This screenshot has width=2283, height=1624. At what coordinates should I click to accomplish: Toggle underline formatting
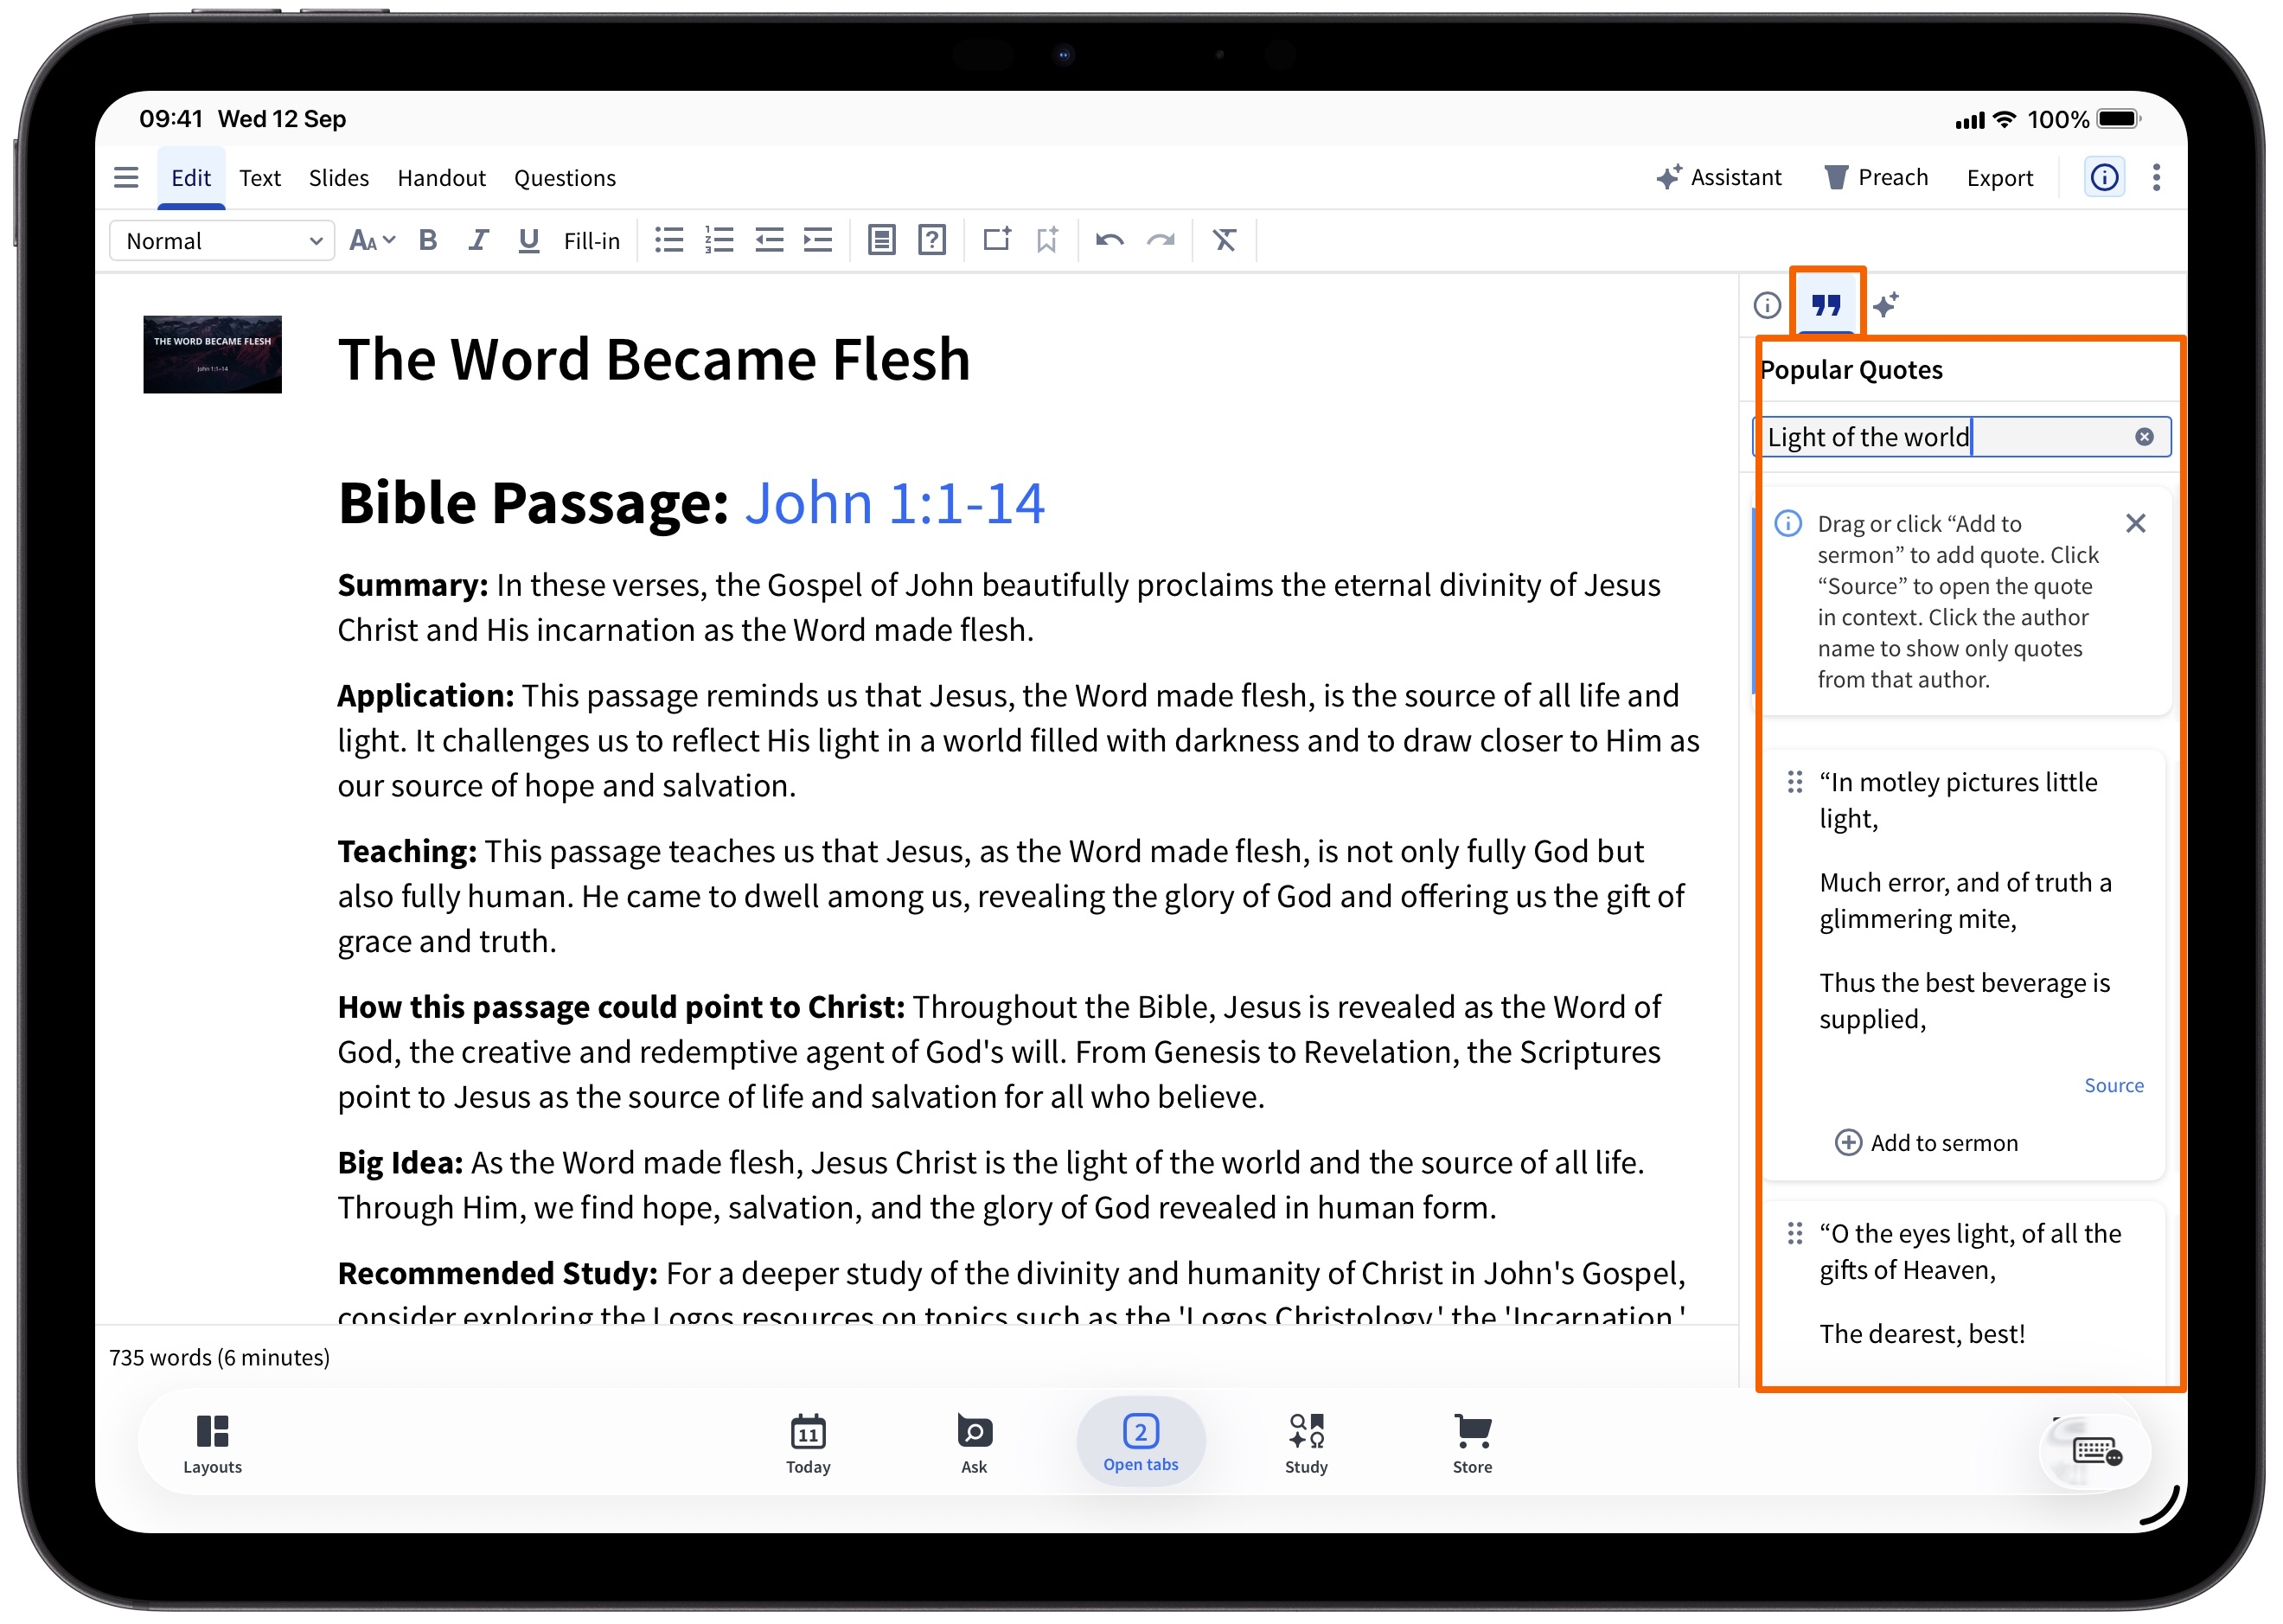529,241
